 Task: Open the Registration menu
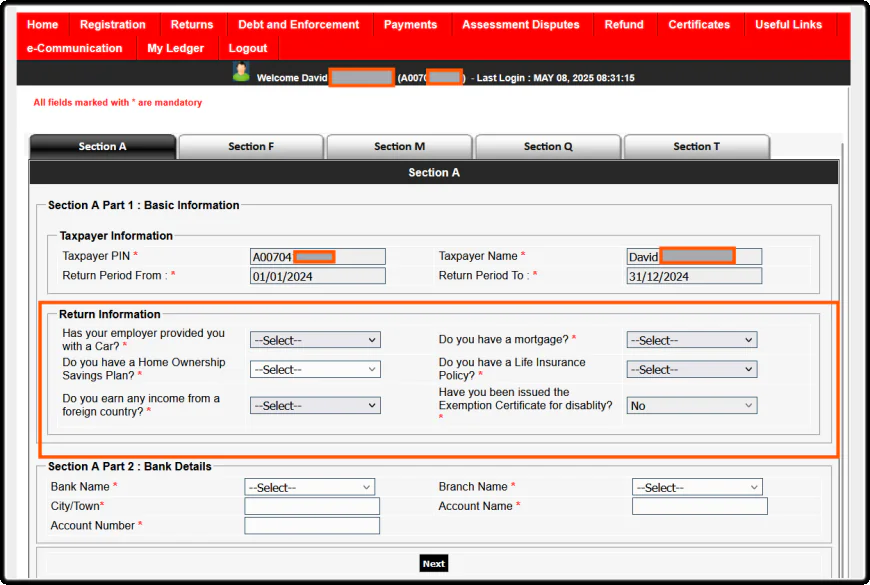[x=113, y=24]
